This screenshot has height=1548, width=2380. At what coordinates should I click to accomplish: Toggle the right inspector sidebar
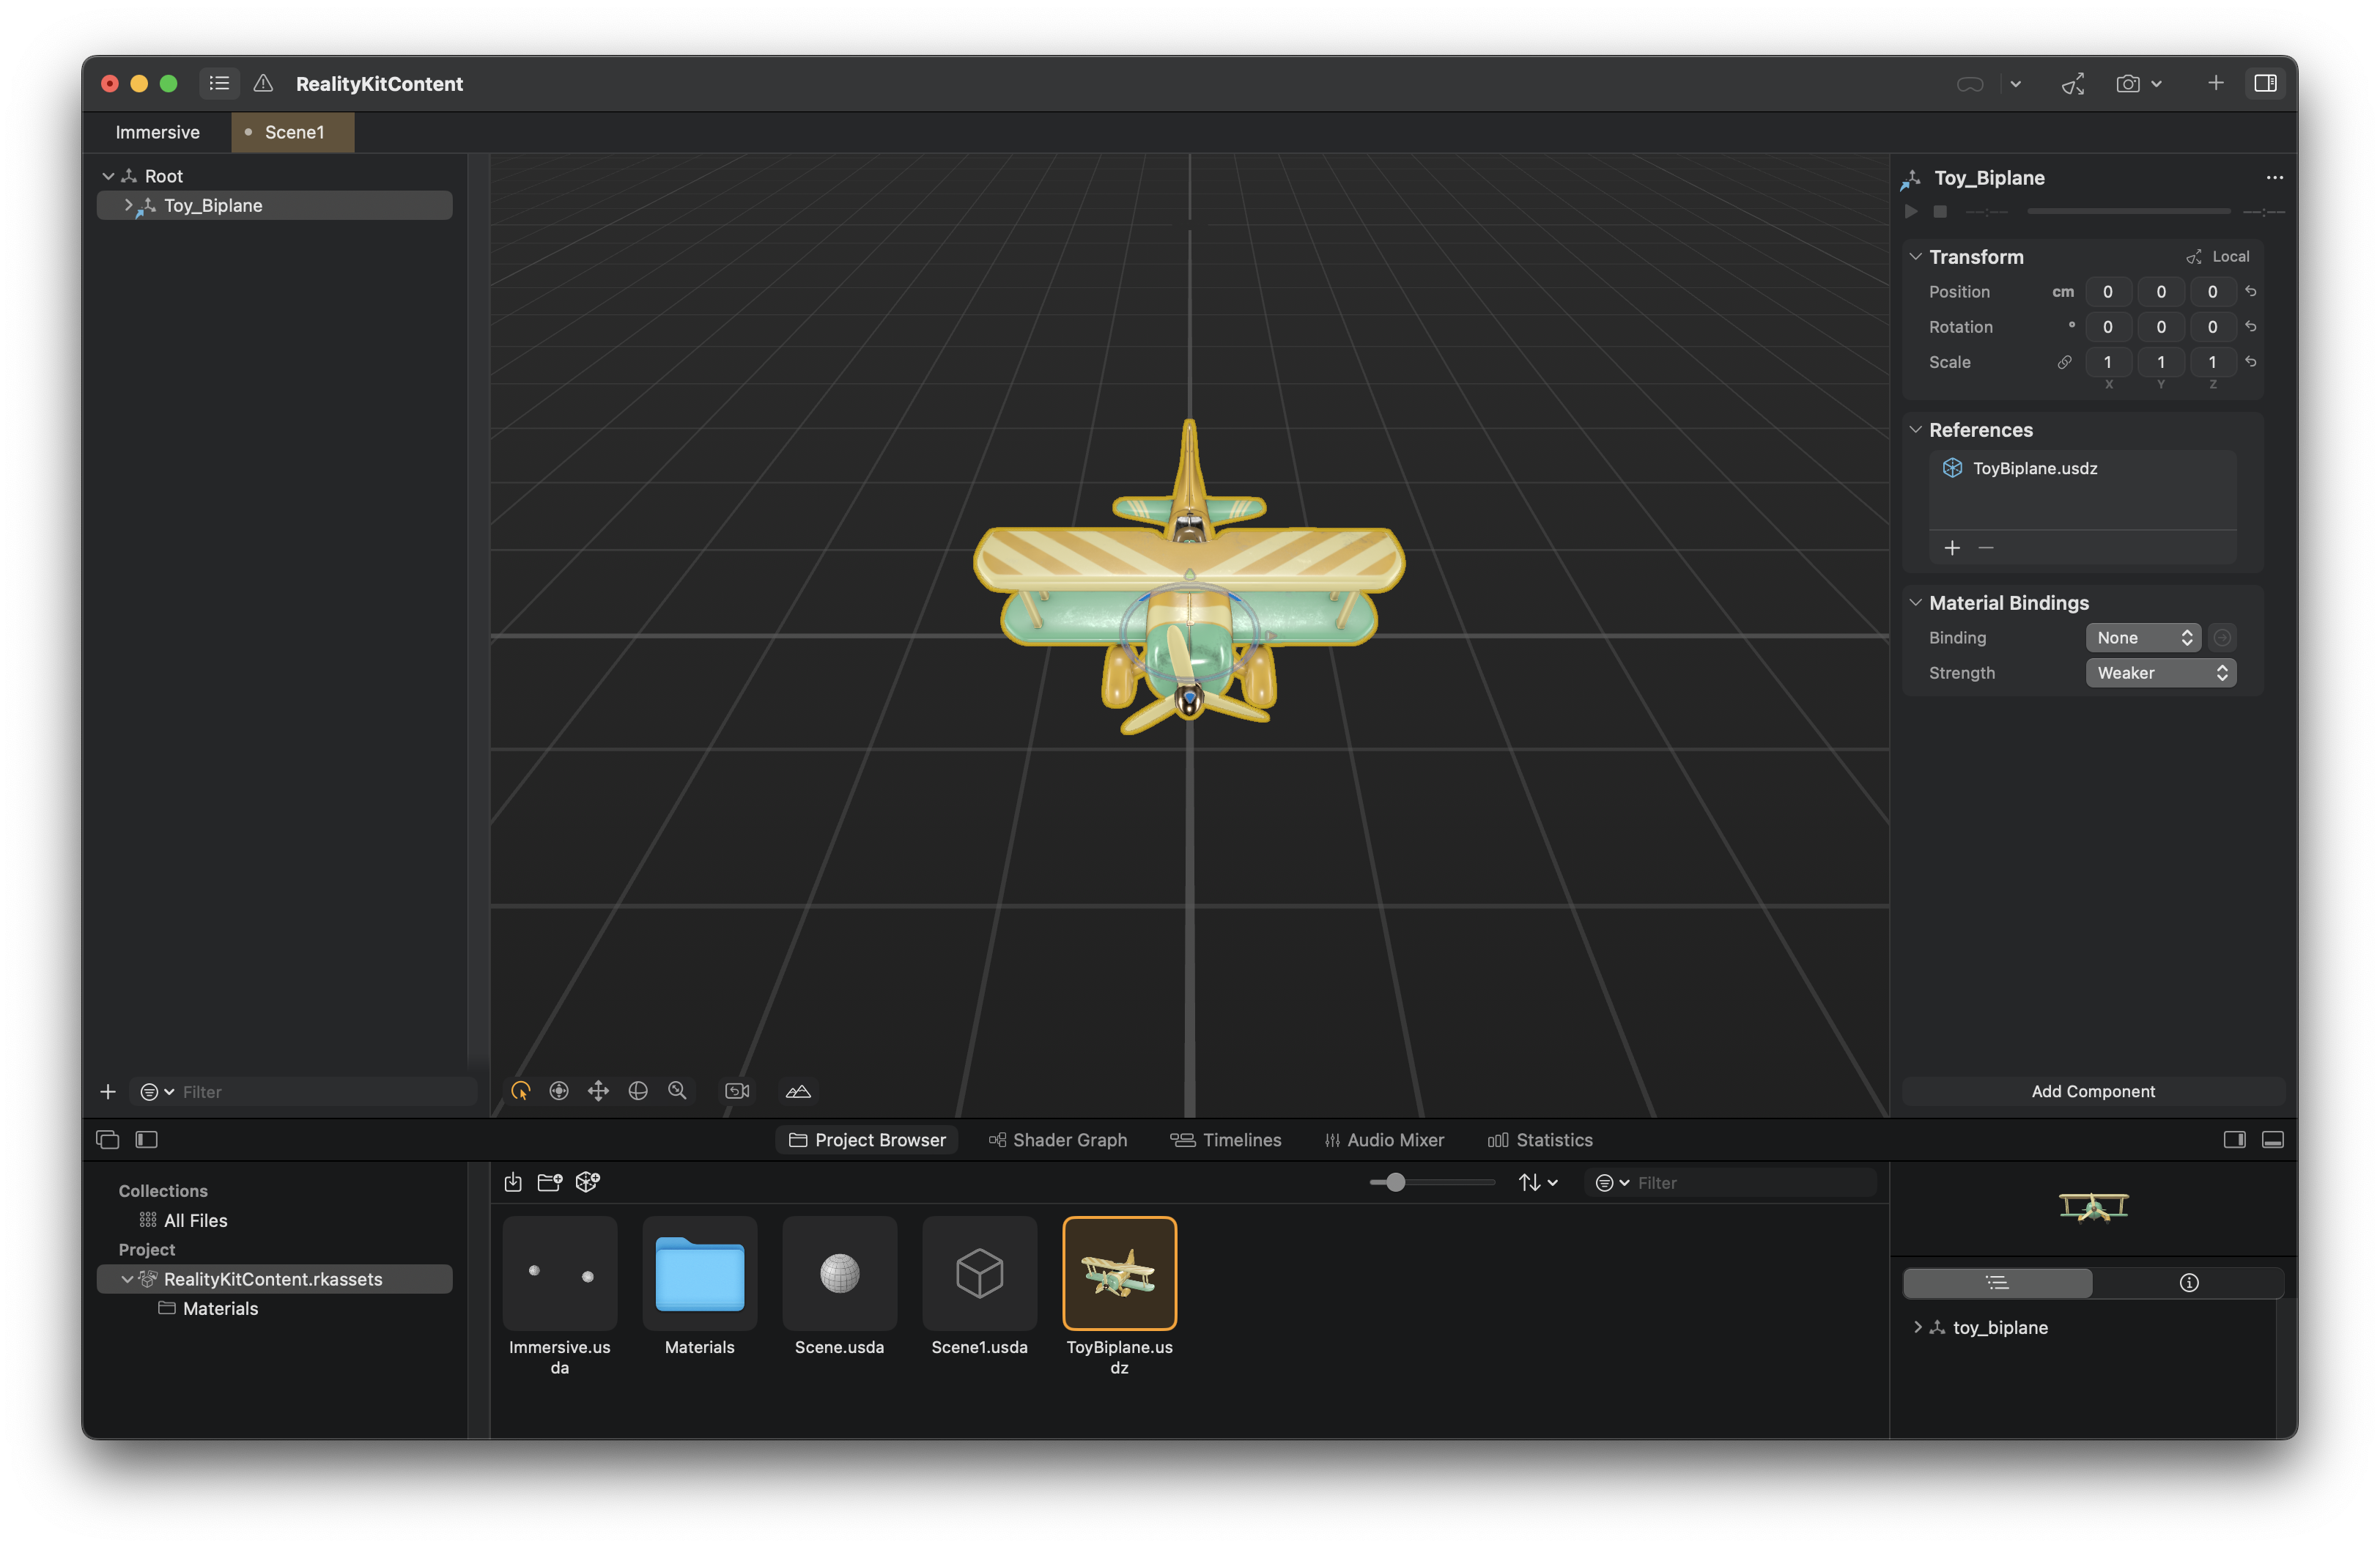point(2265,83)
